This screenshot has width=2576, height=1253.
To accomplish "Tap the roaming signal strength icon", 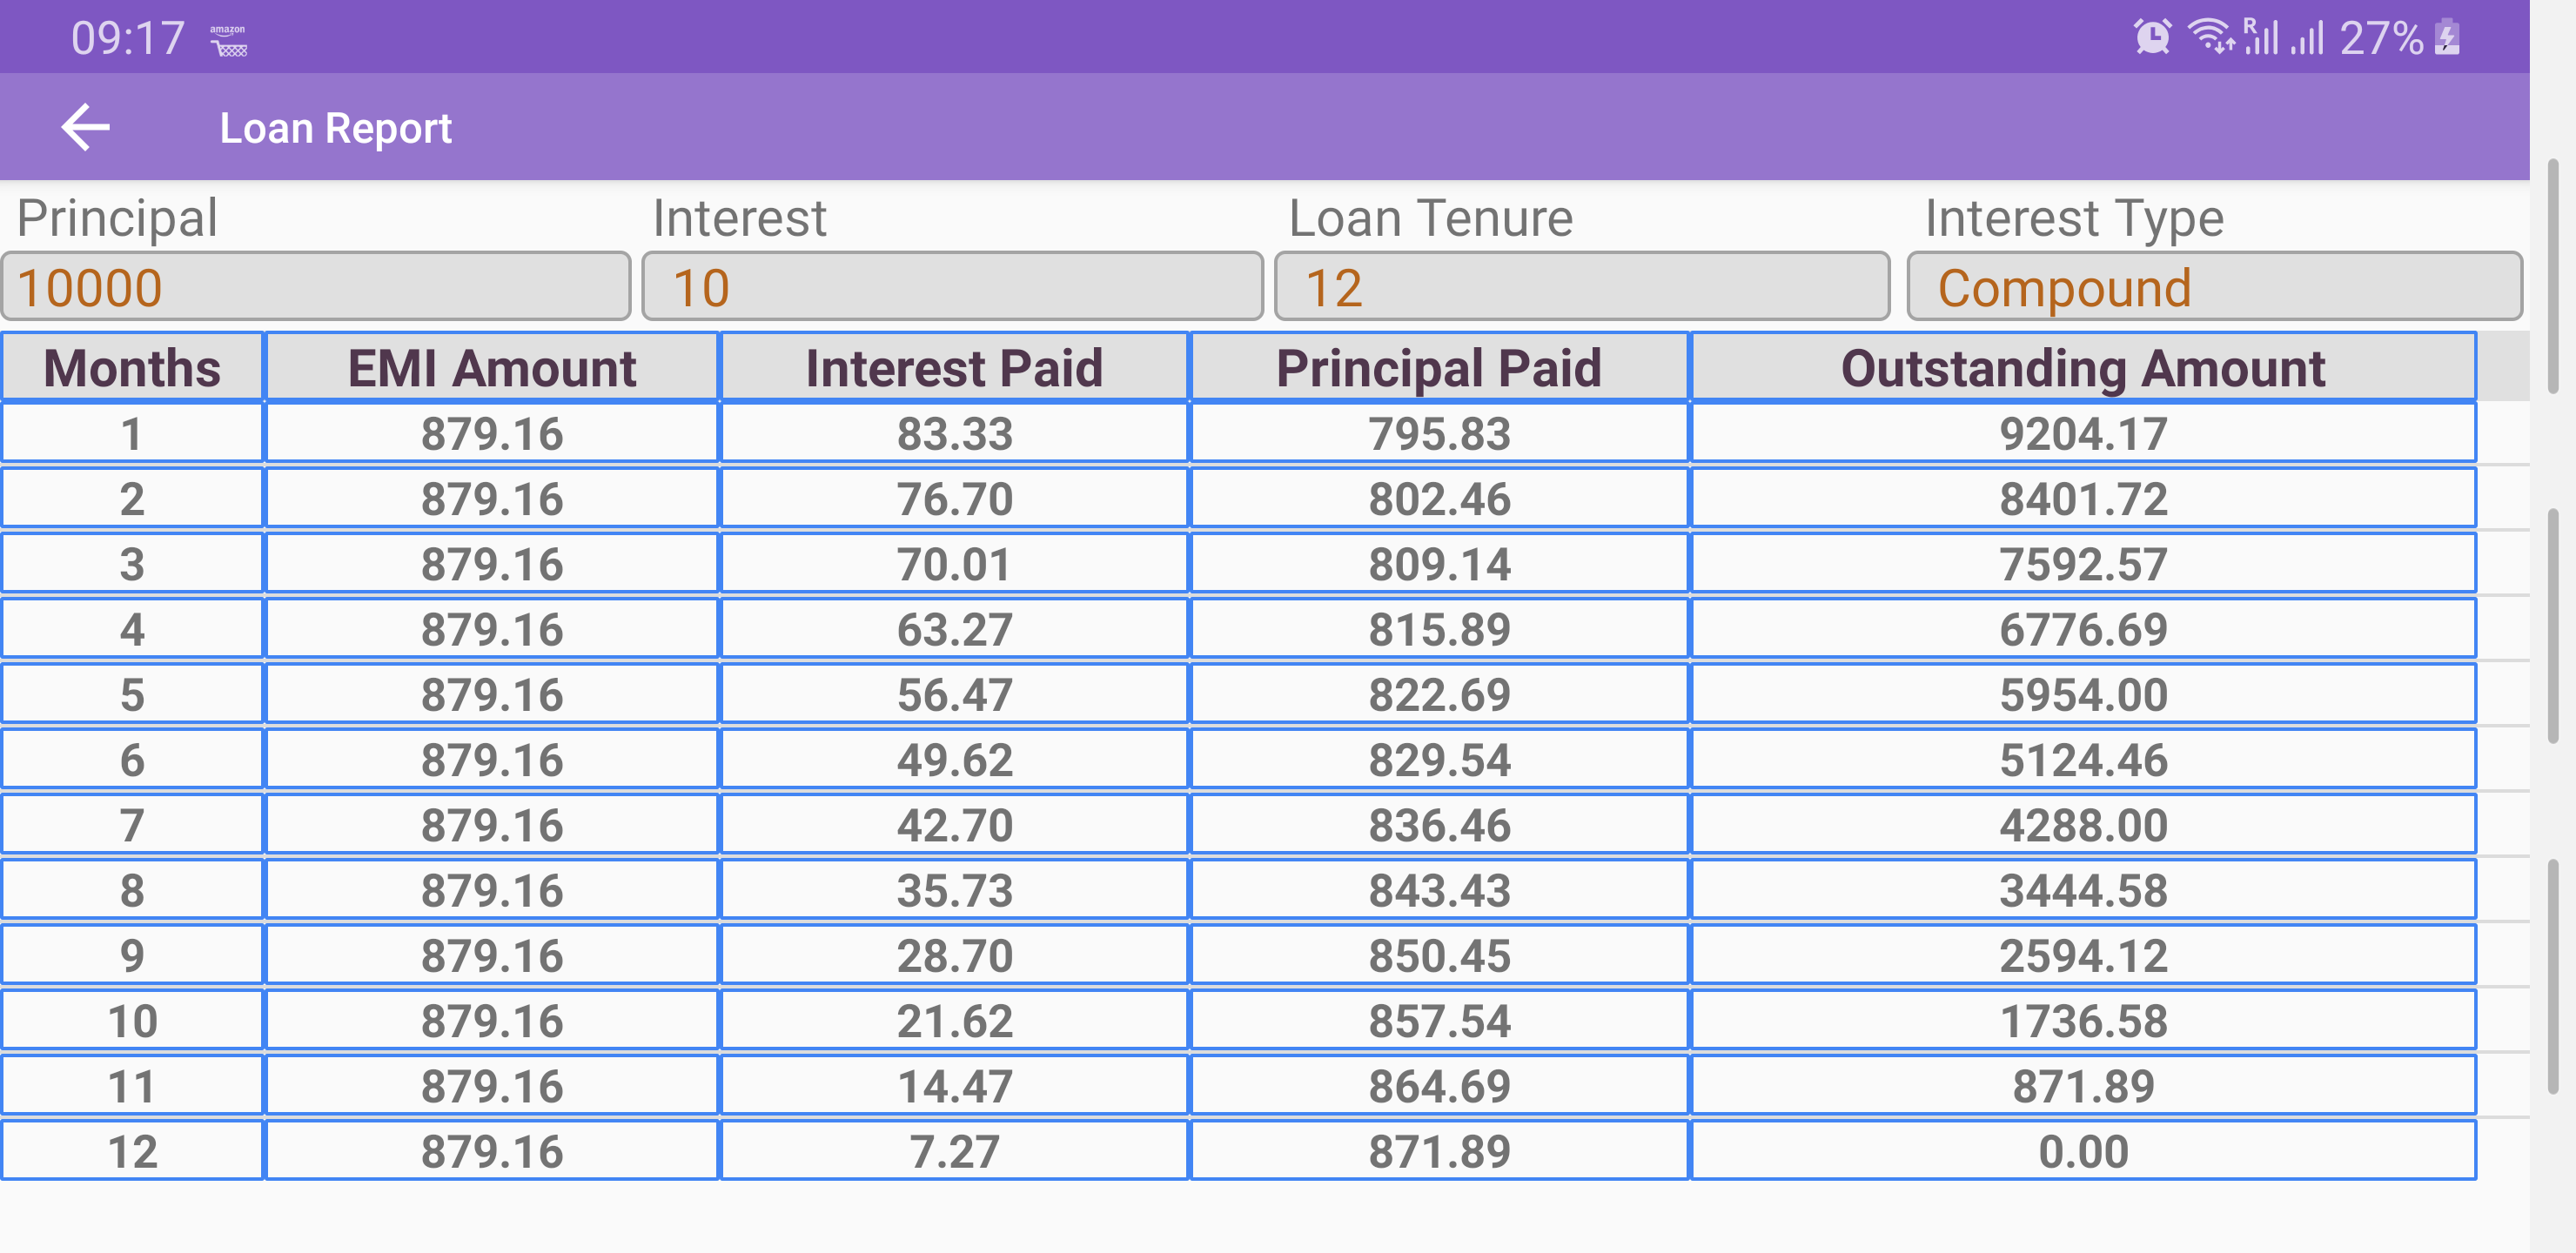I will pos(2260,37).
